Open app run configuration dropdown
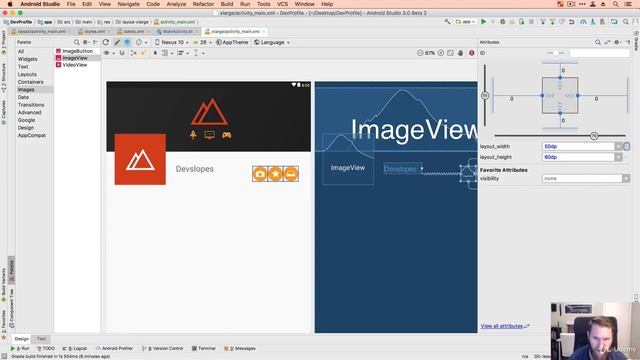Image resolution: width=640 pixels, height=360 pixels. tap(466, 22)
